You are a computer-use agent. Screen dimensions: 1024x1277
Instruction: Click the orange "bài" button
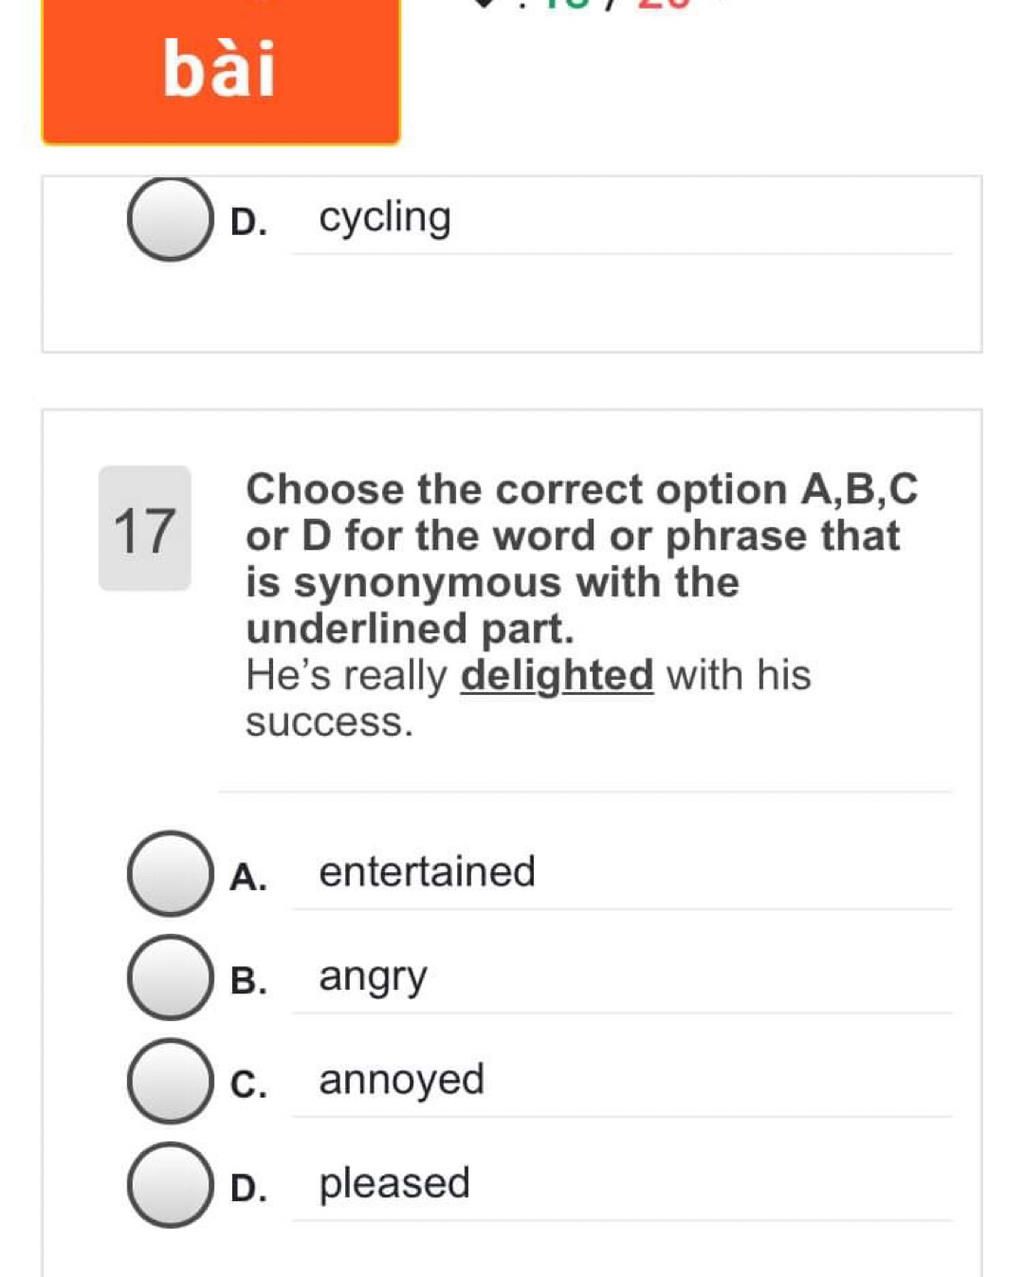[x=220, y=70]
